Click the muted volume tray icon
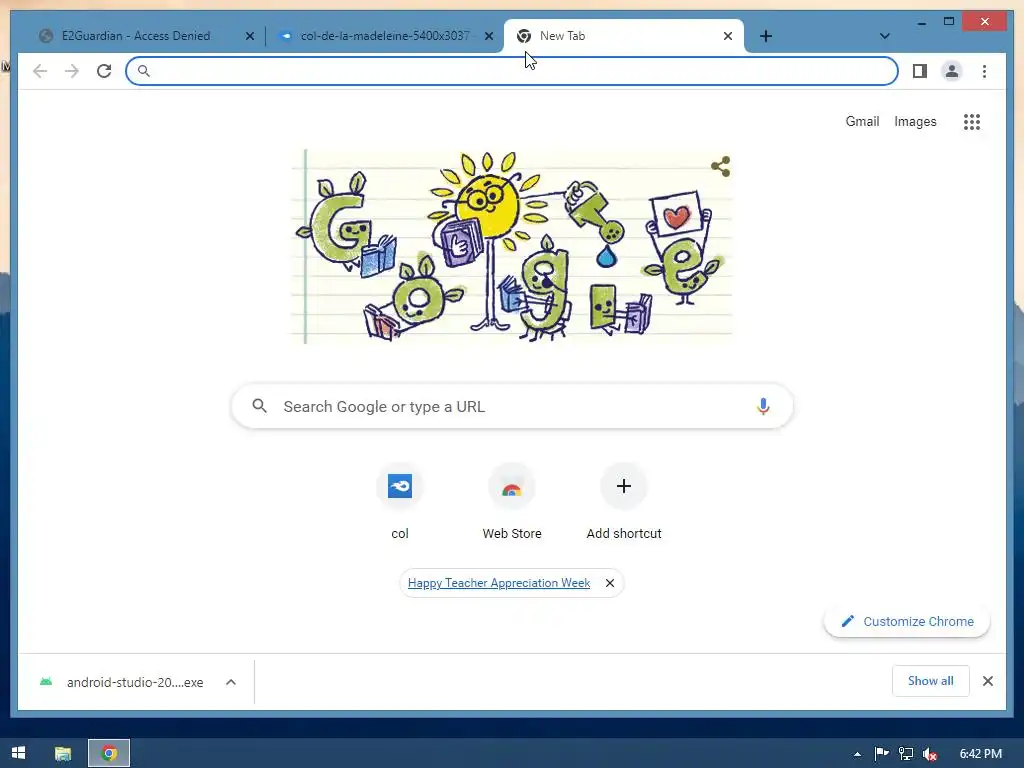1024x768 pixels. pos(930,754)
